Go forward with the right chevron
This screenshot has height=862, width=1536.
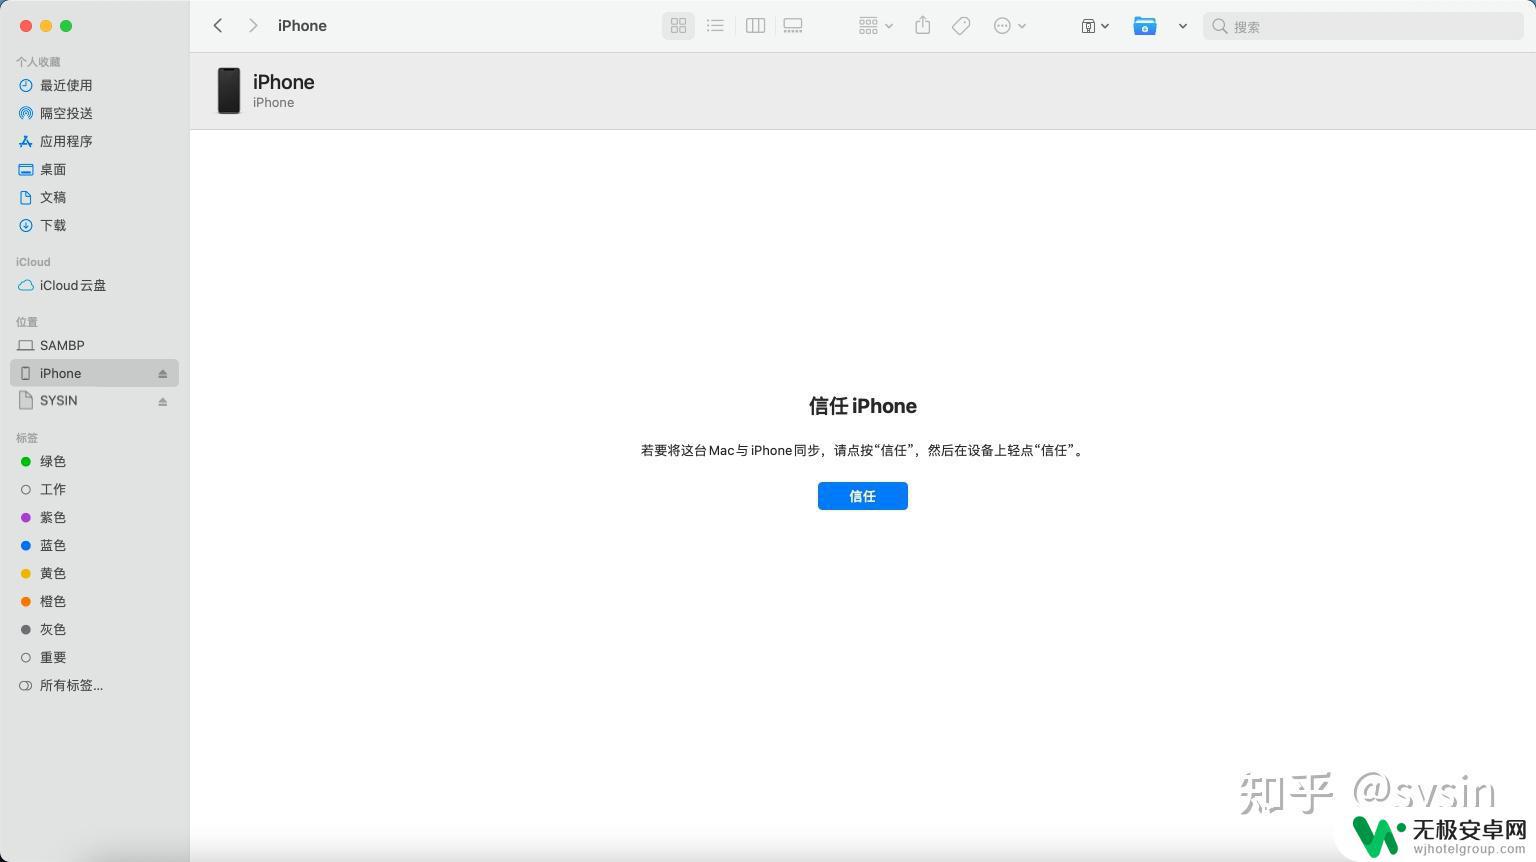click(x=253, y=26)
